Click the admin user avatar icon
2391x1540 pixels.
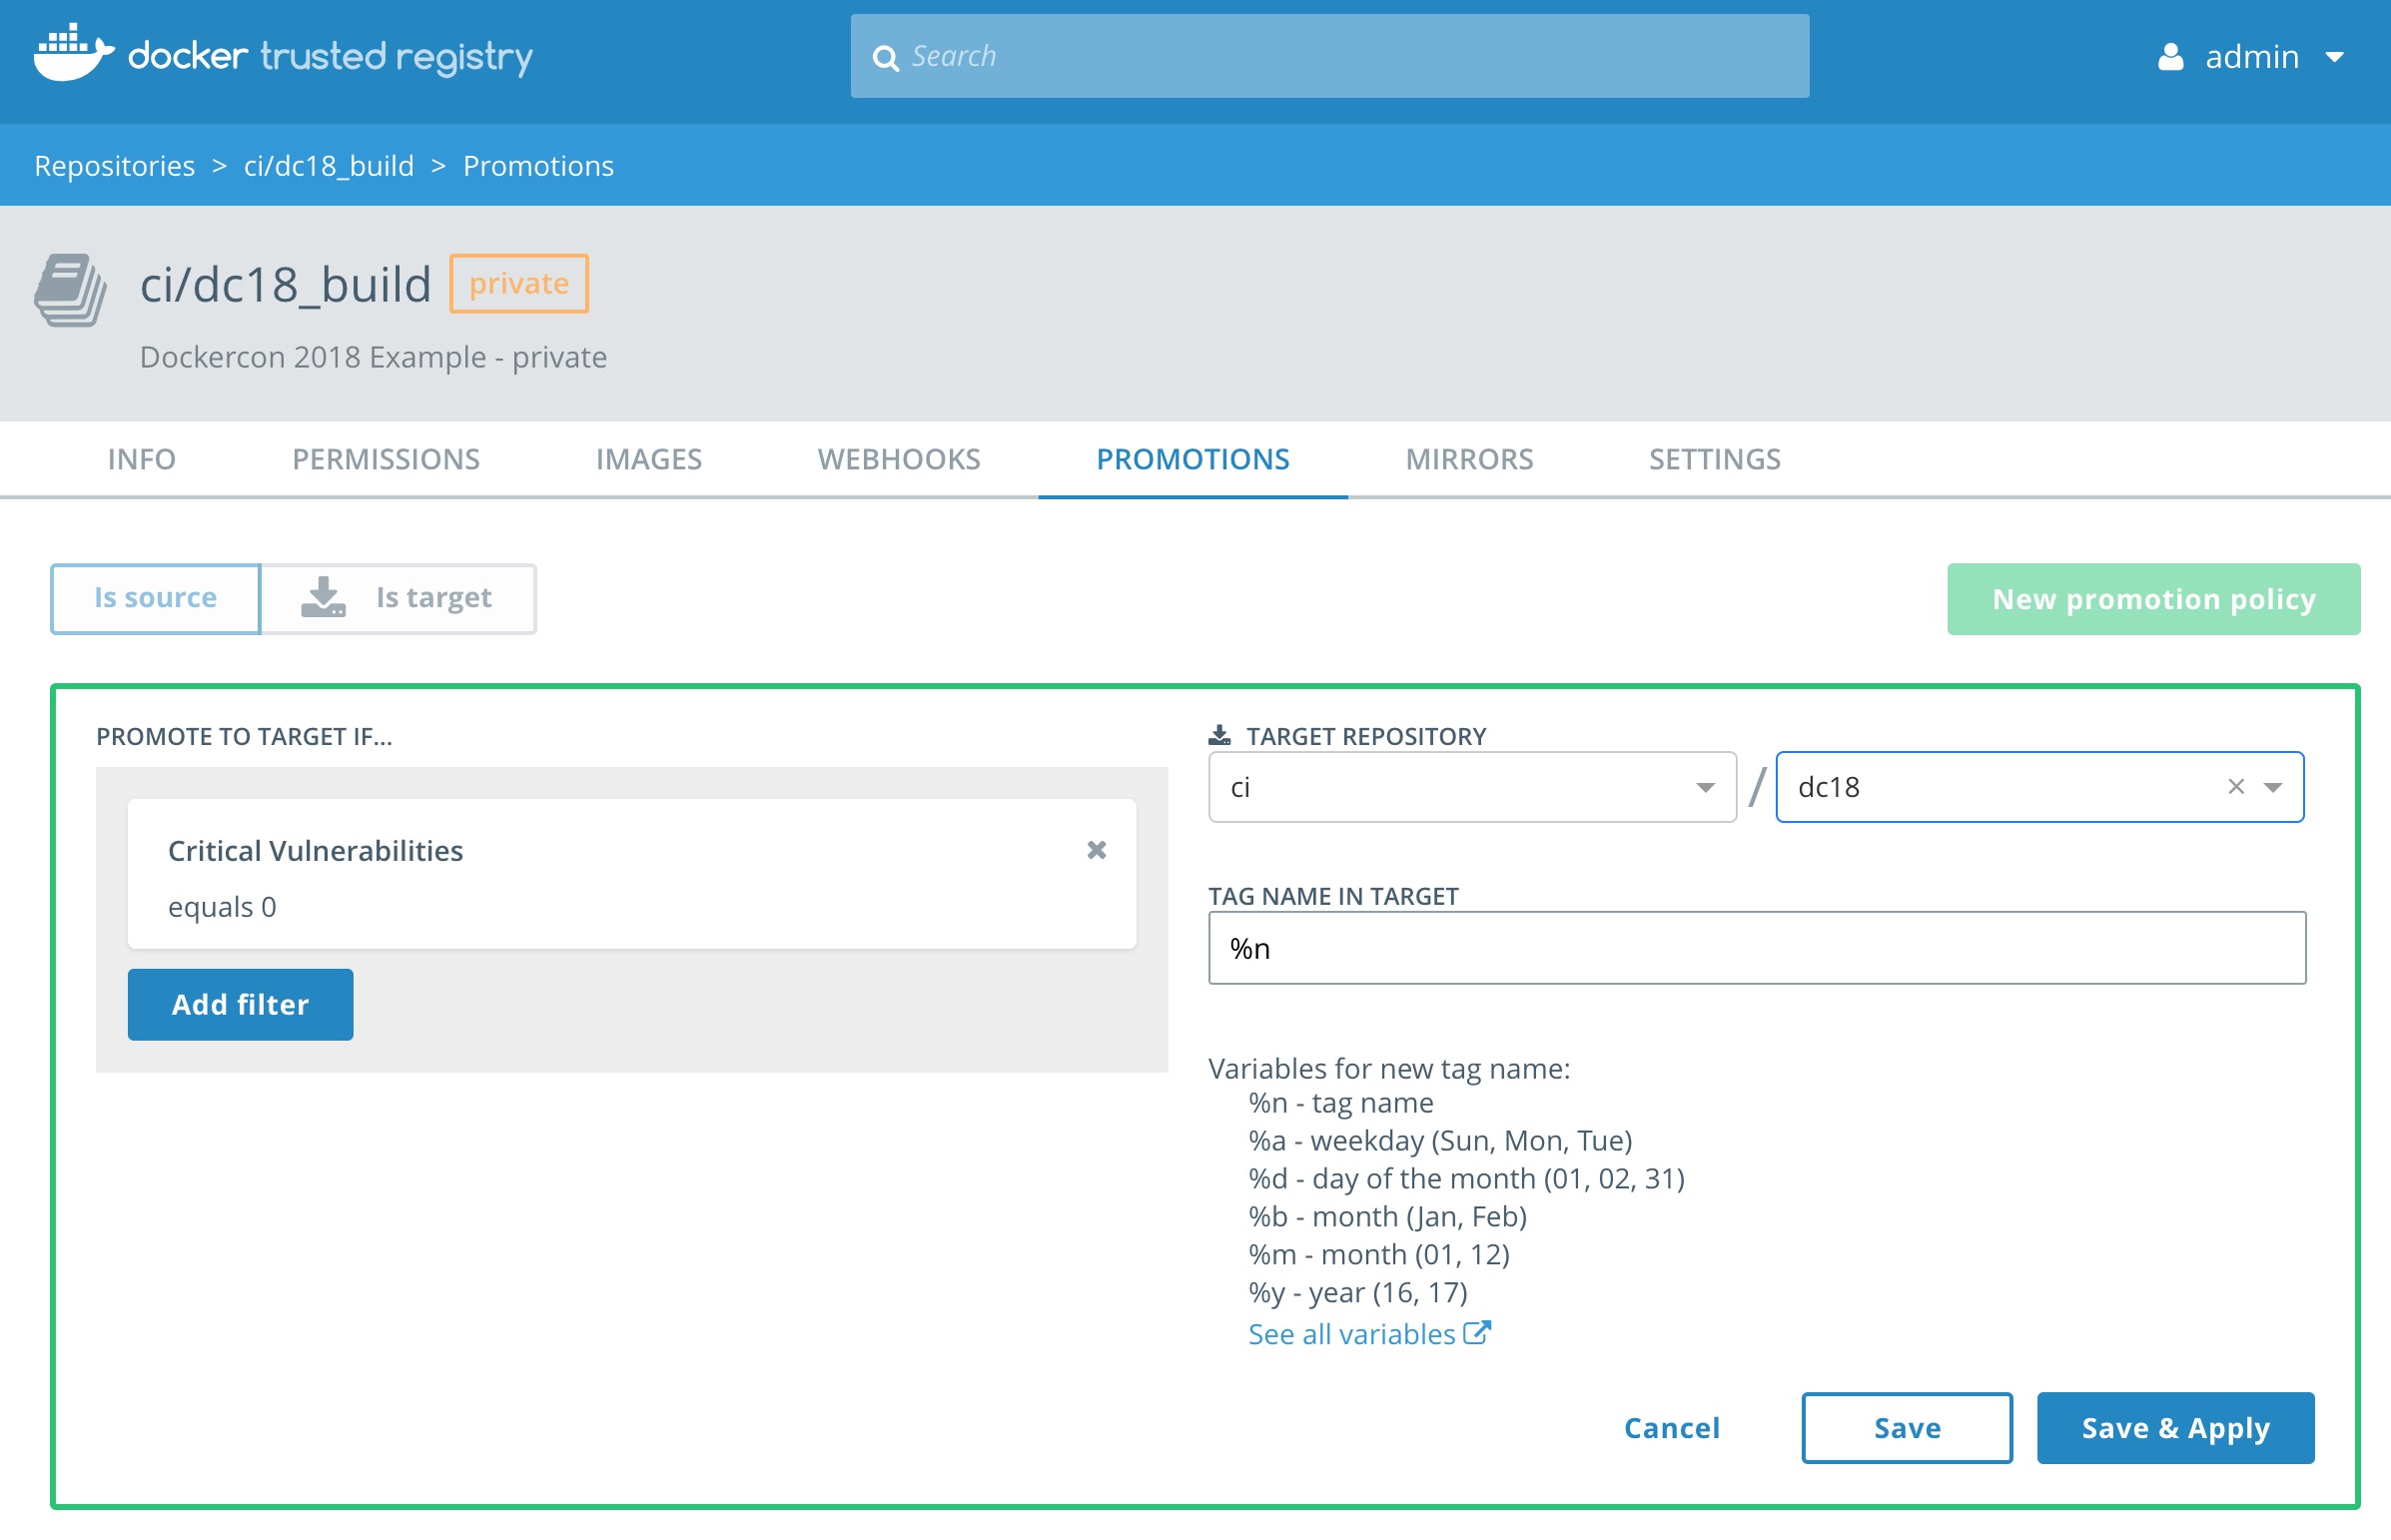(2169, 57)
